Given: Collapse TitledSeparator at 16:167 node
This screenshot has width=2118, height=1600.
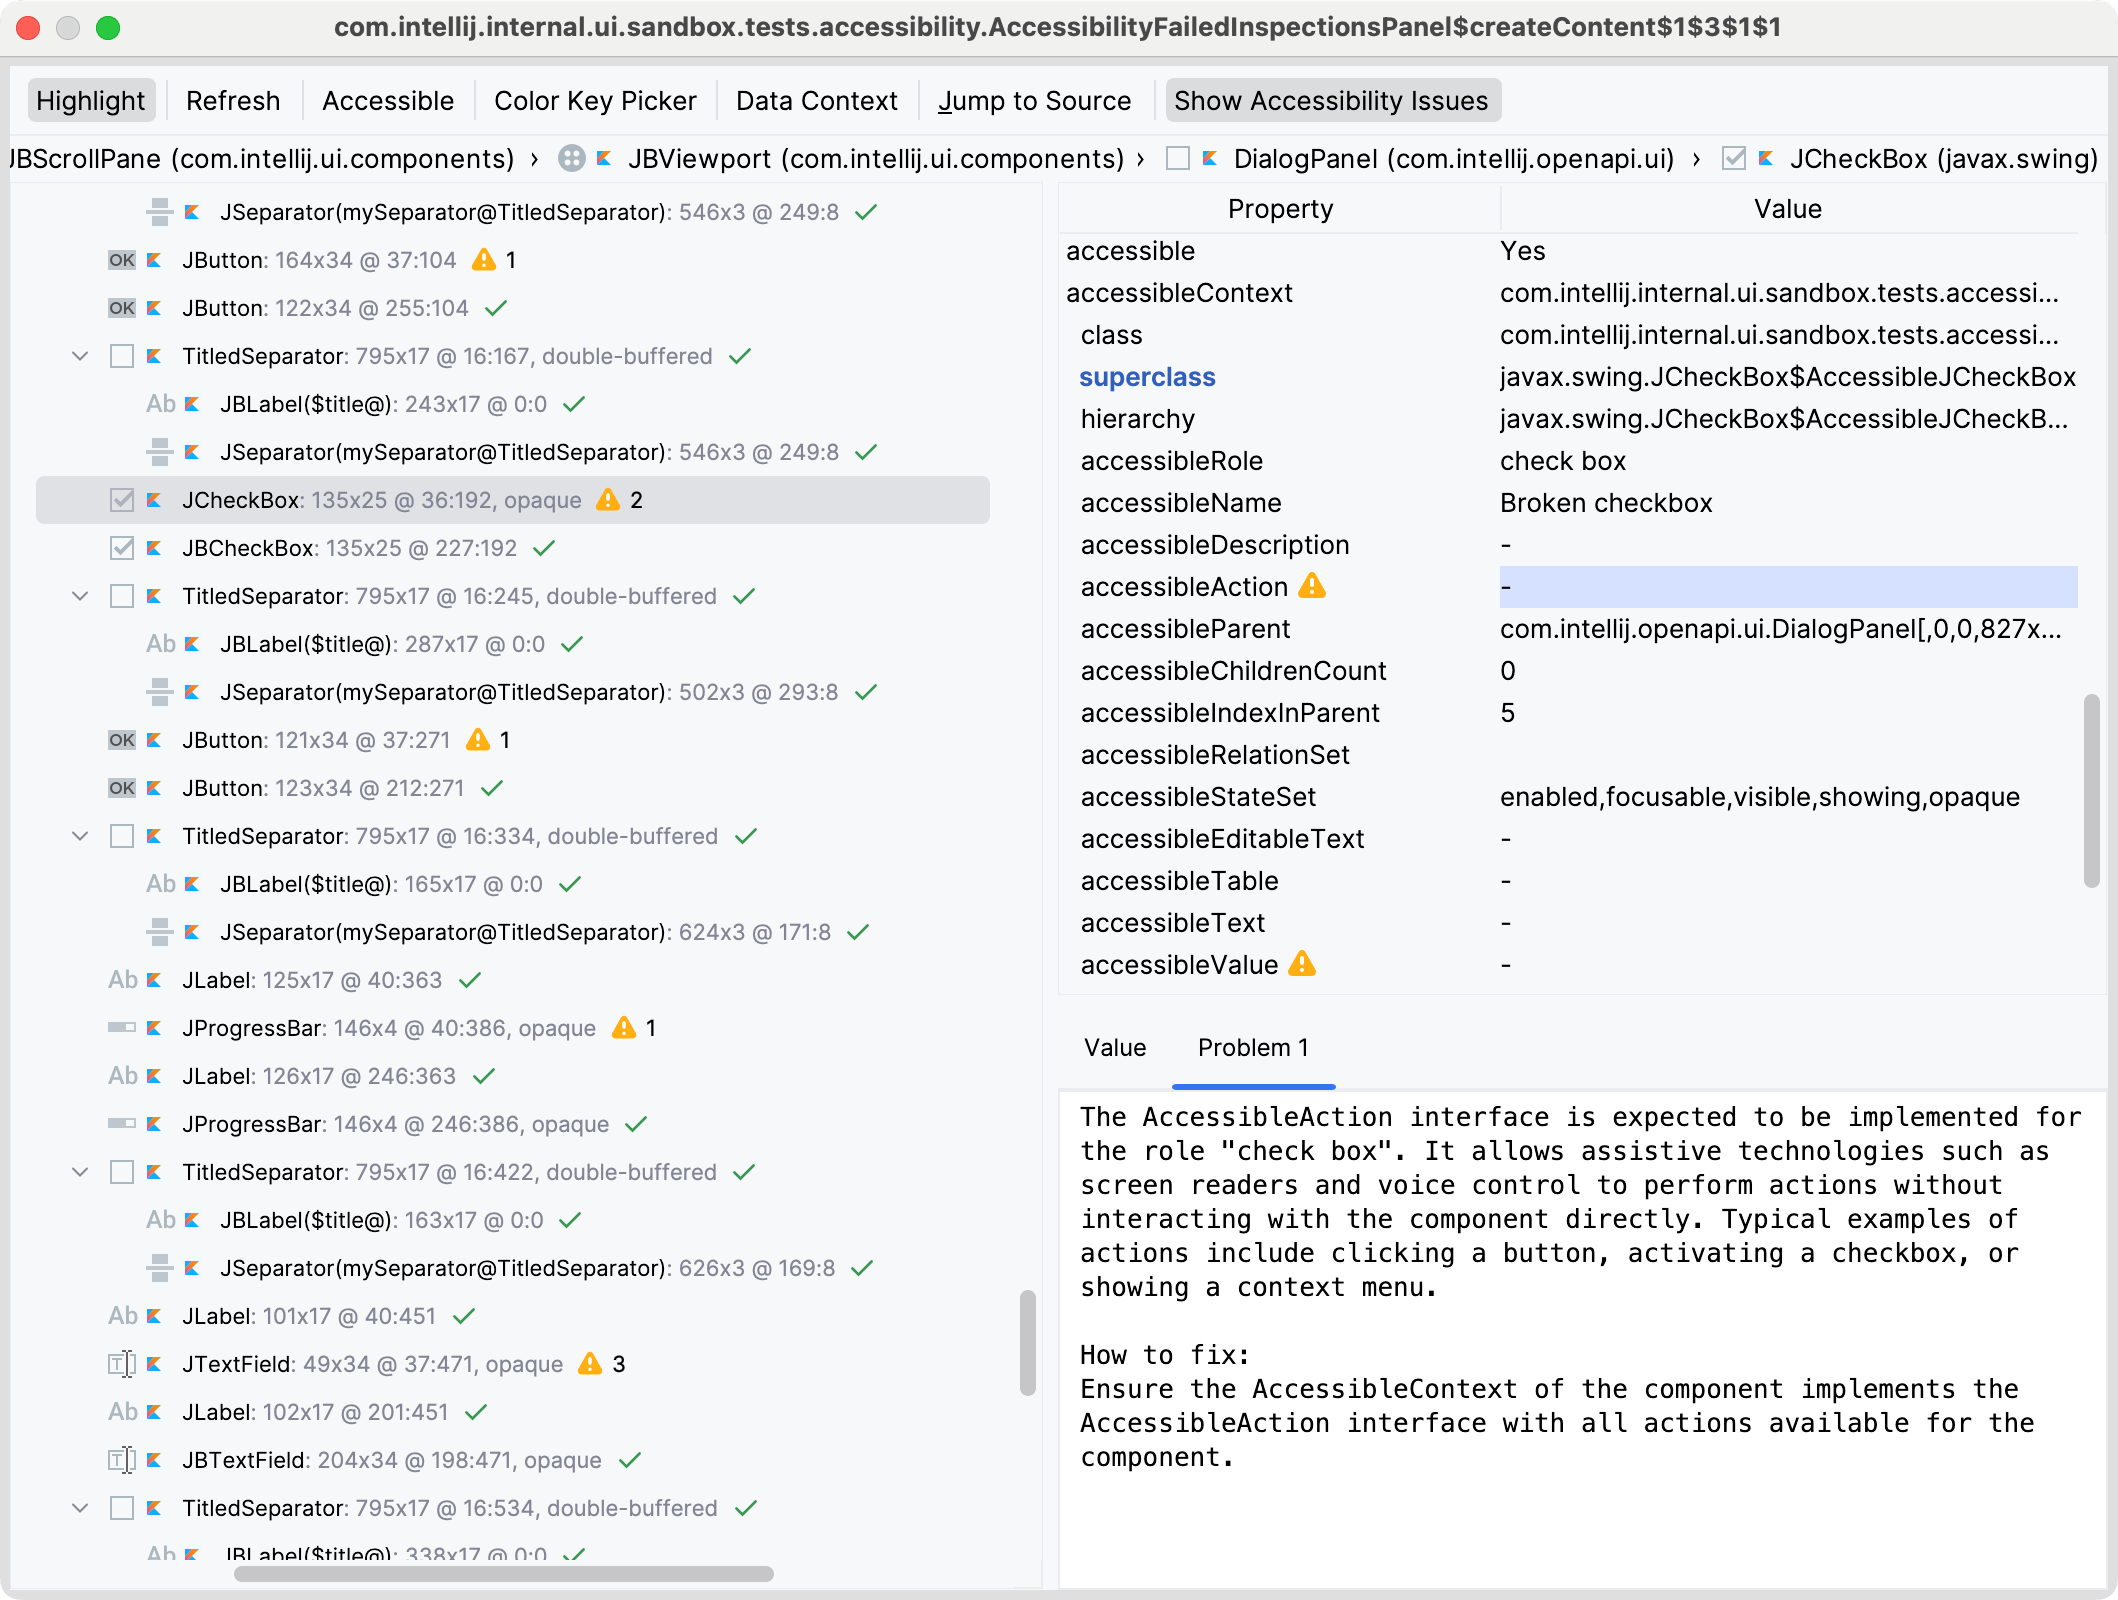Looking at the screenshot, I should tap(80, 356).
